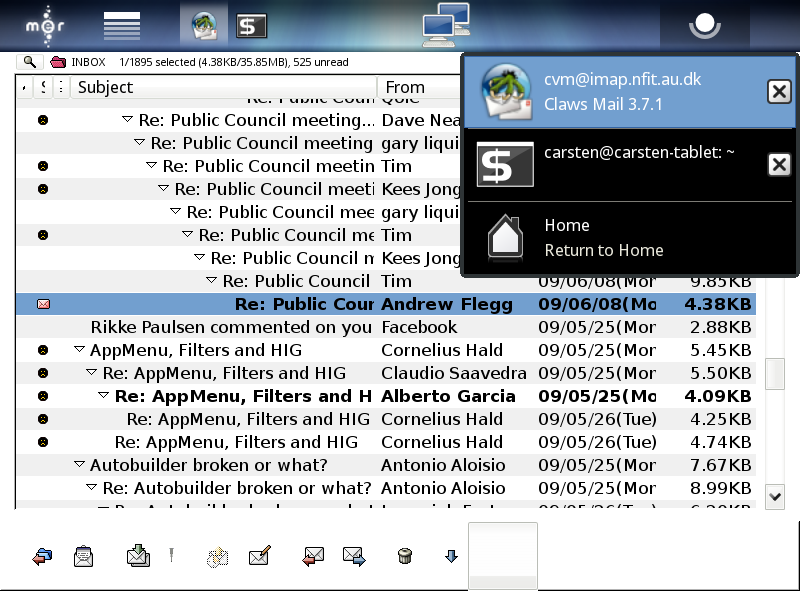
Task: Click the message list scrollbar down arrow
Action: pyautogui.click(x=775, y=495)
